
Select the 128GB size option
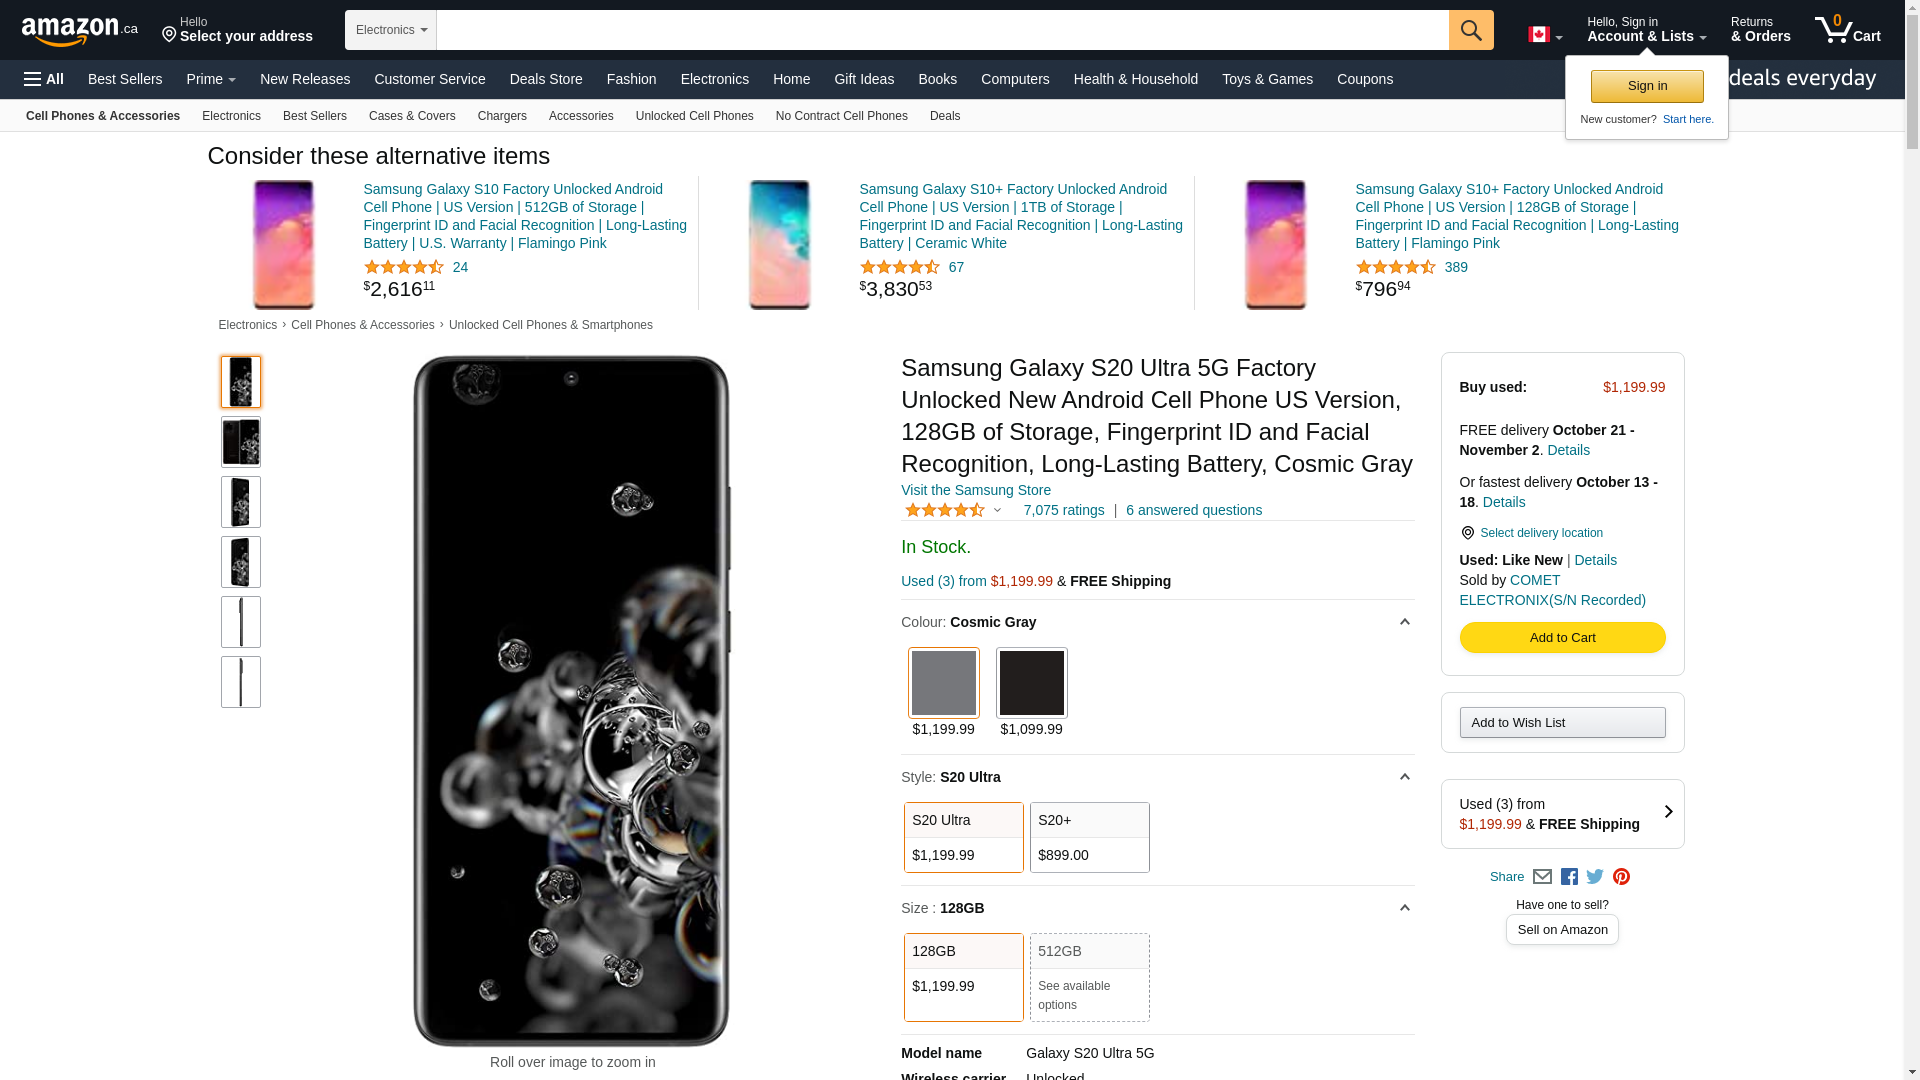point(963,977)
